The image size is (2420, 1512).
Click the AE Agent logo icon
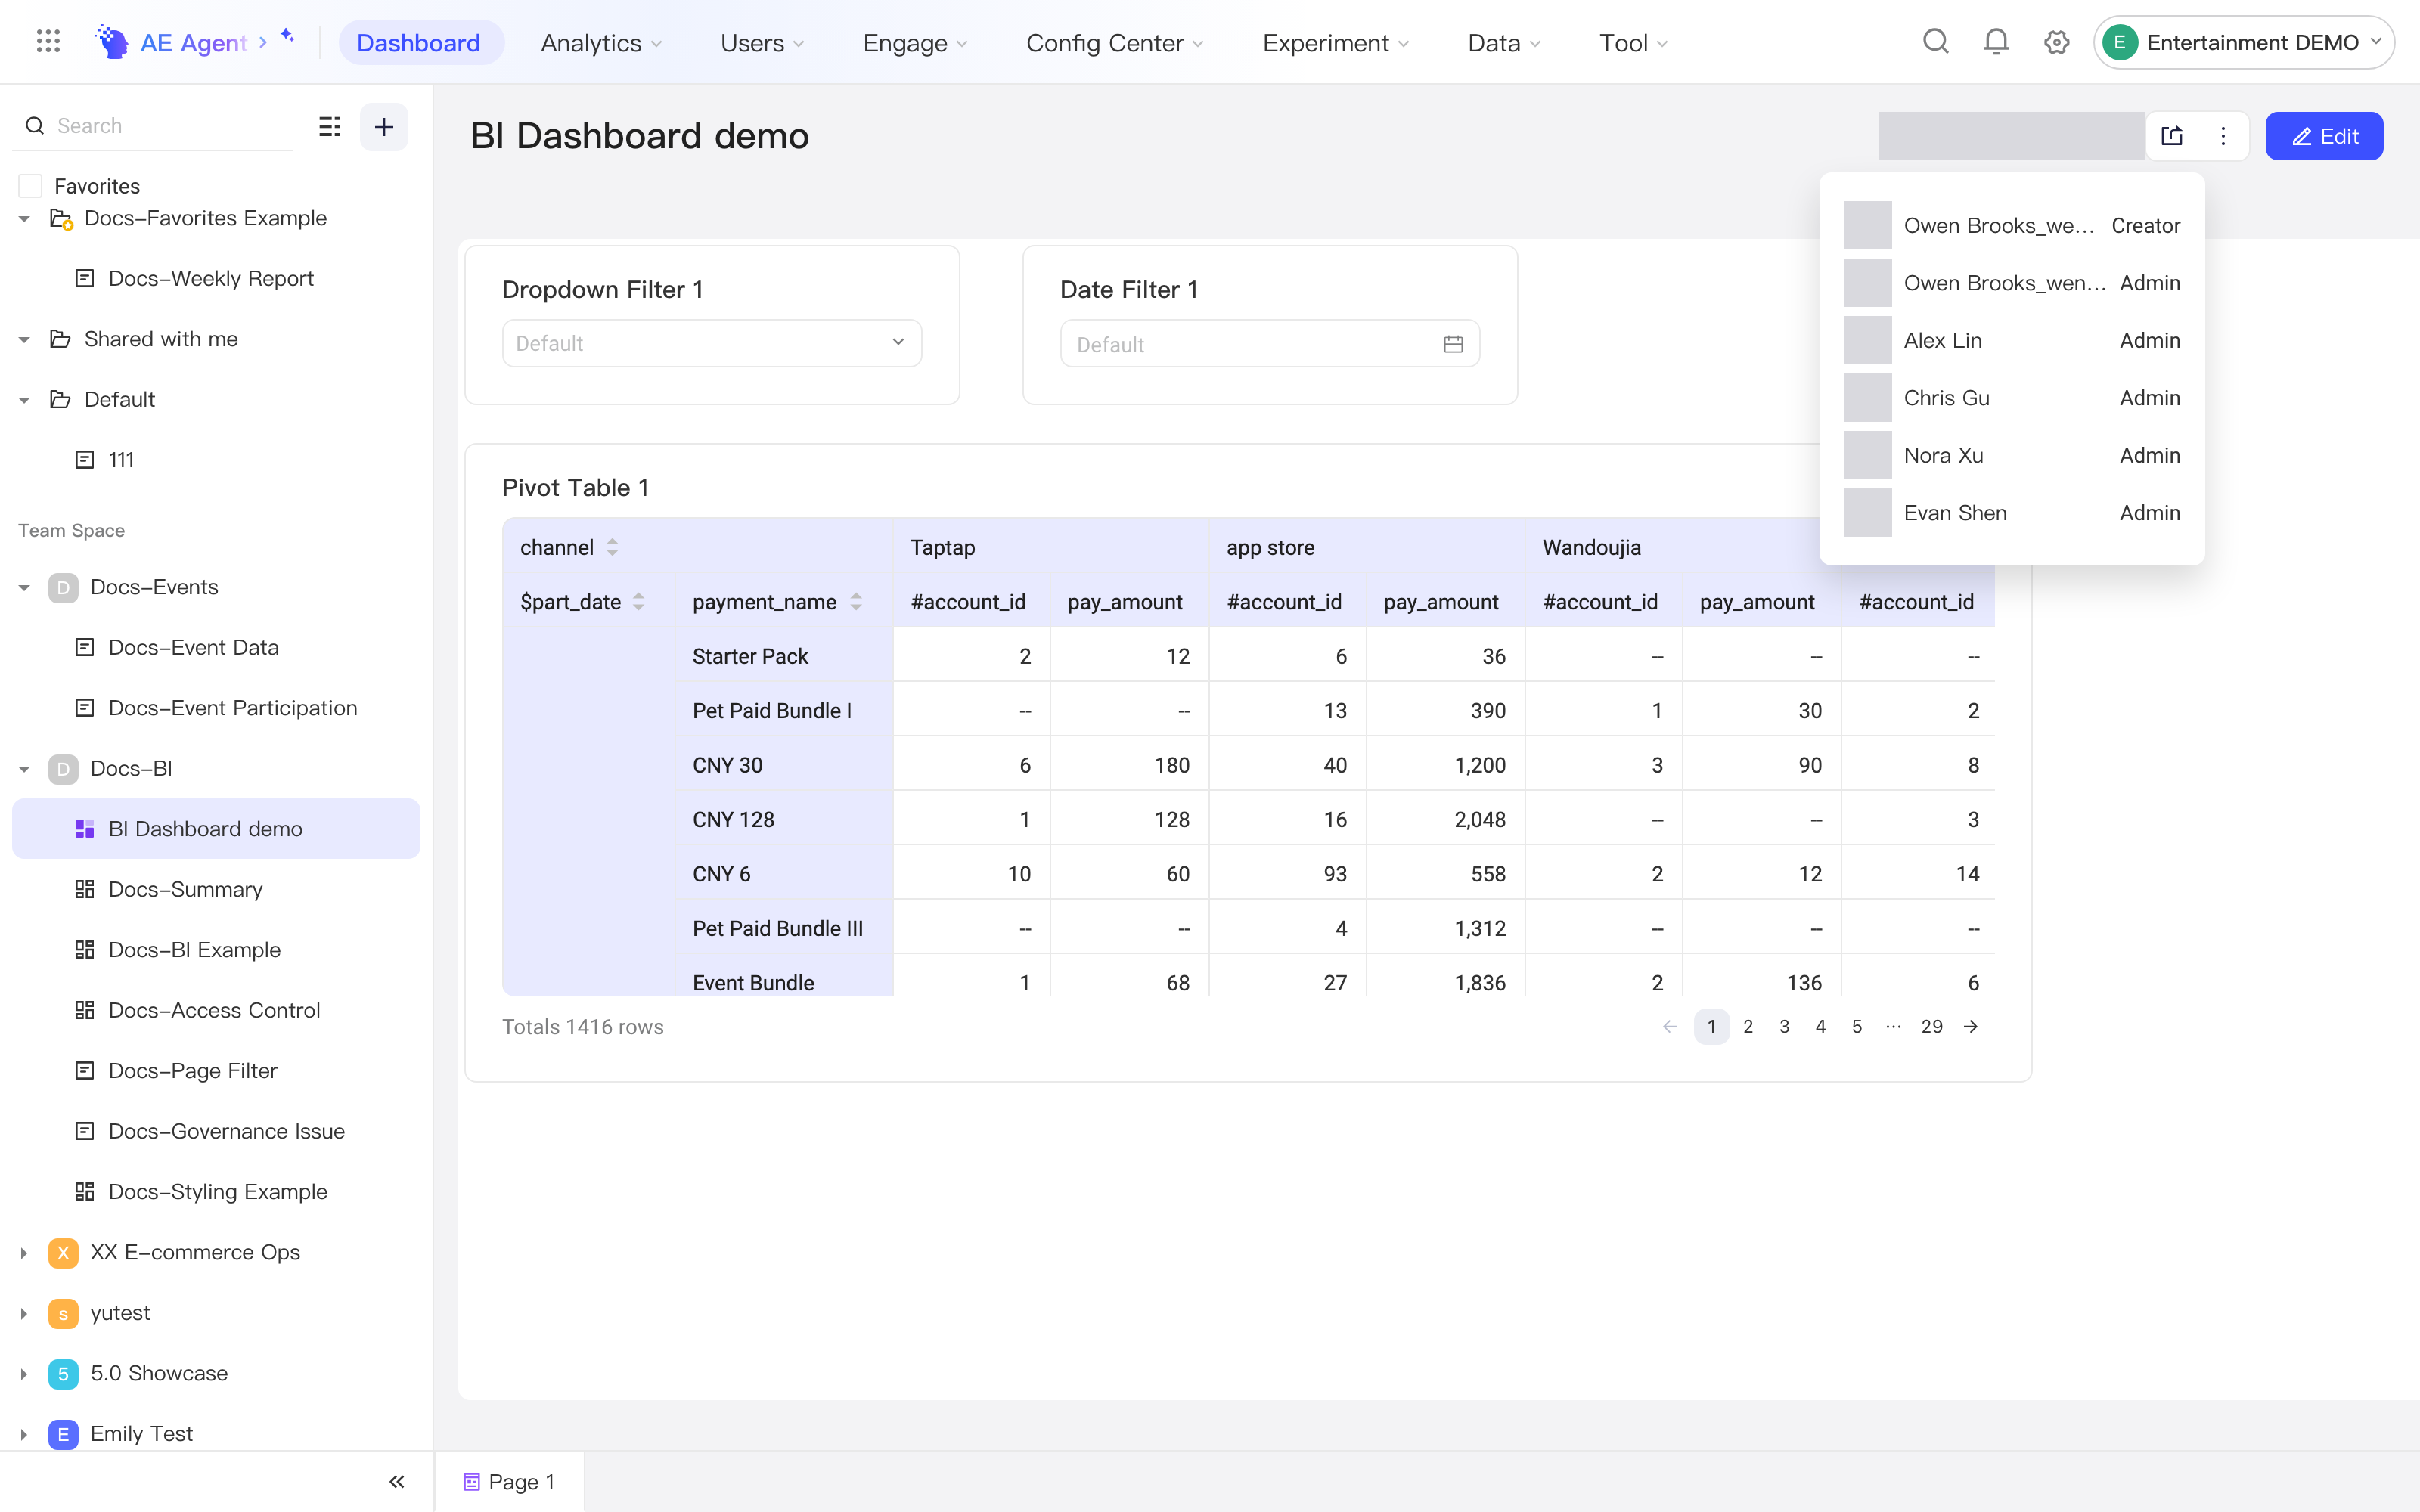point(112,42)
